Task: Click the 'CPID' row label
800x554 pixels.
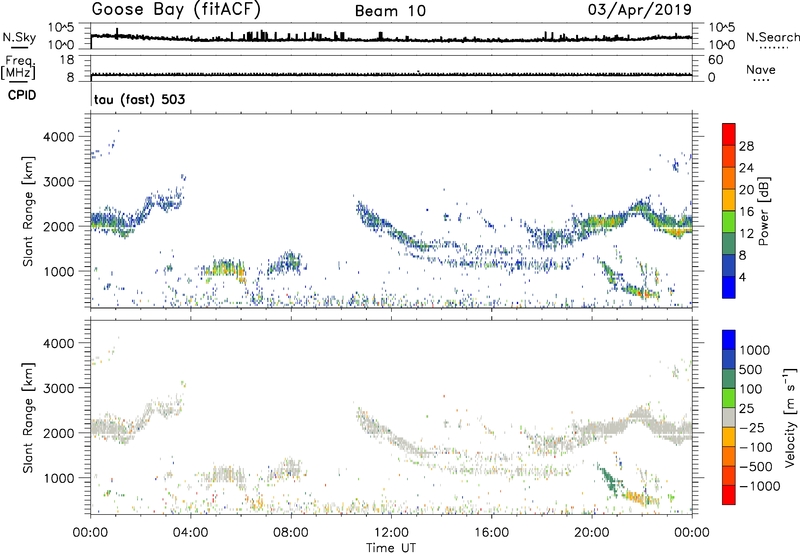Action: 22,95
